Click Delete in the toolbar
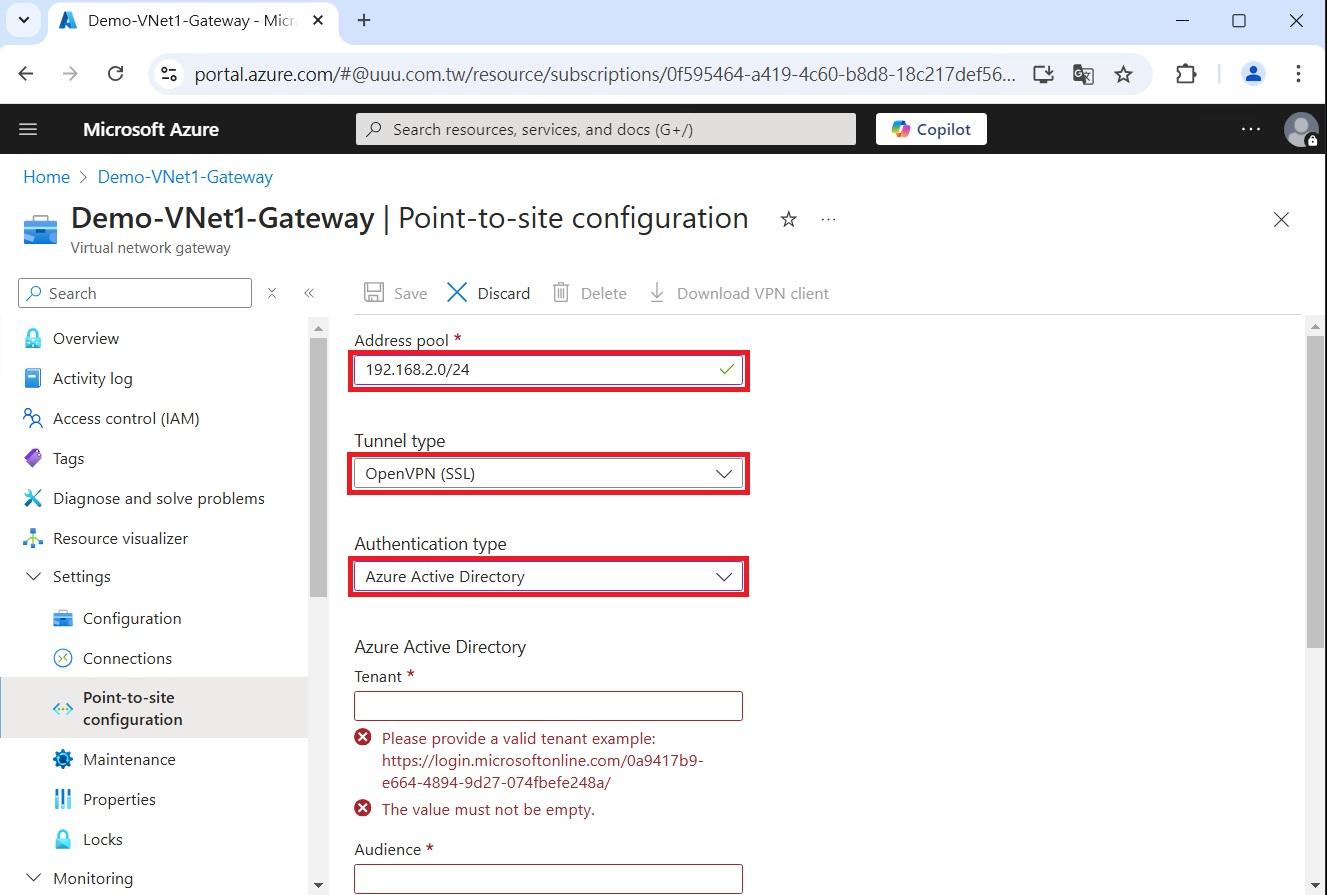The image size is (1327, 895). (590, 293)
